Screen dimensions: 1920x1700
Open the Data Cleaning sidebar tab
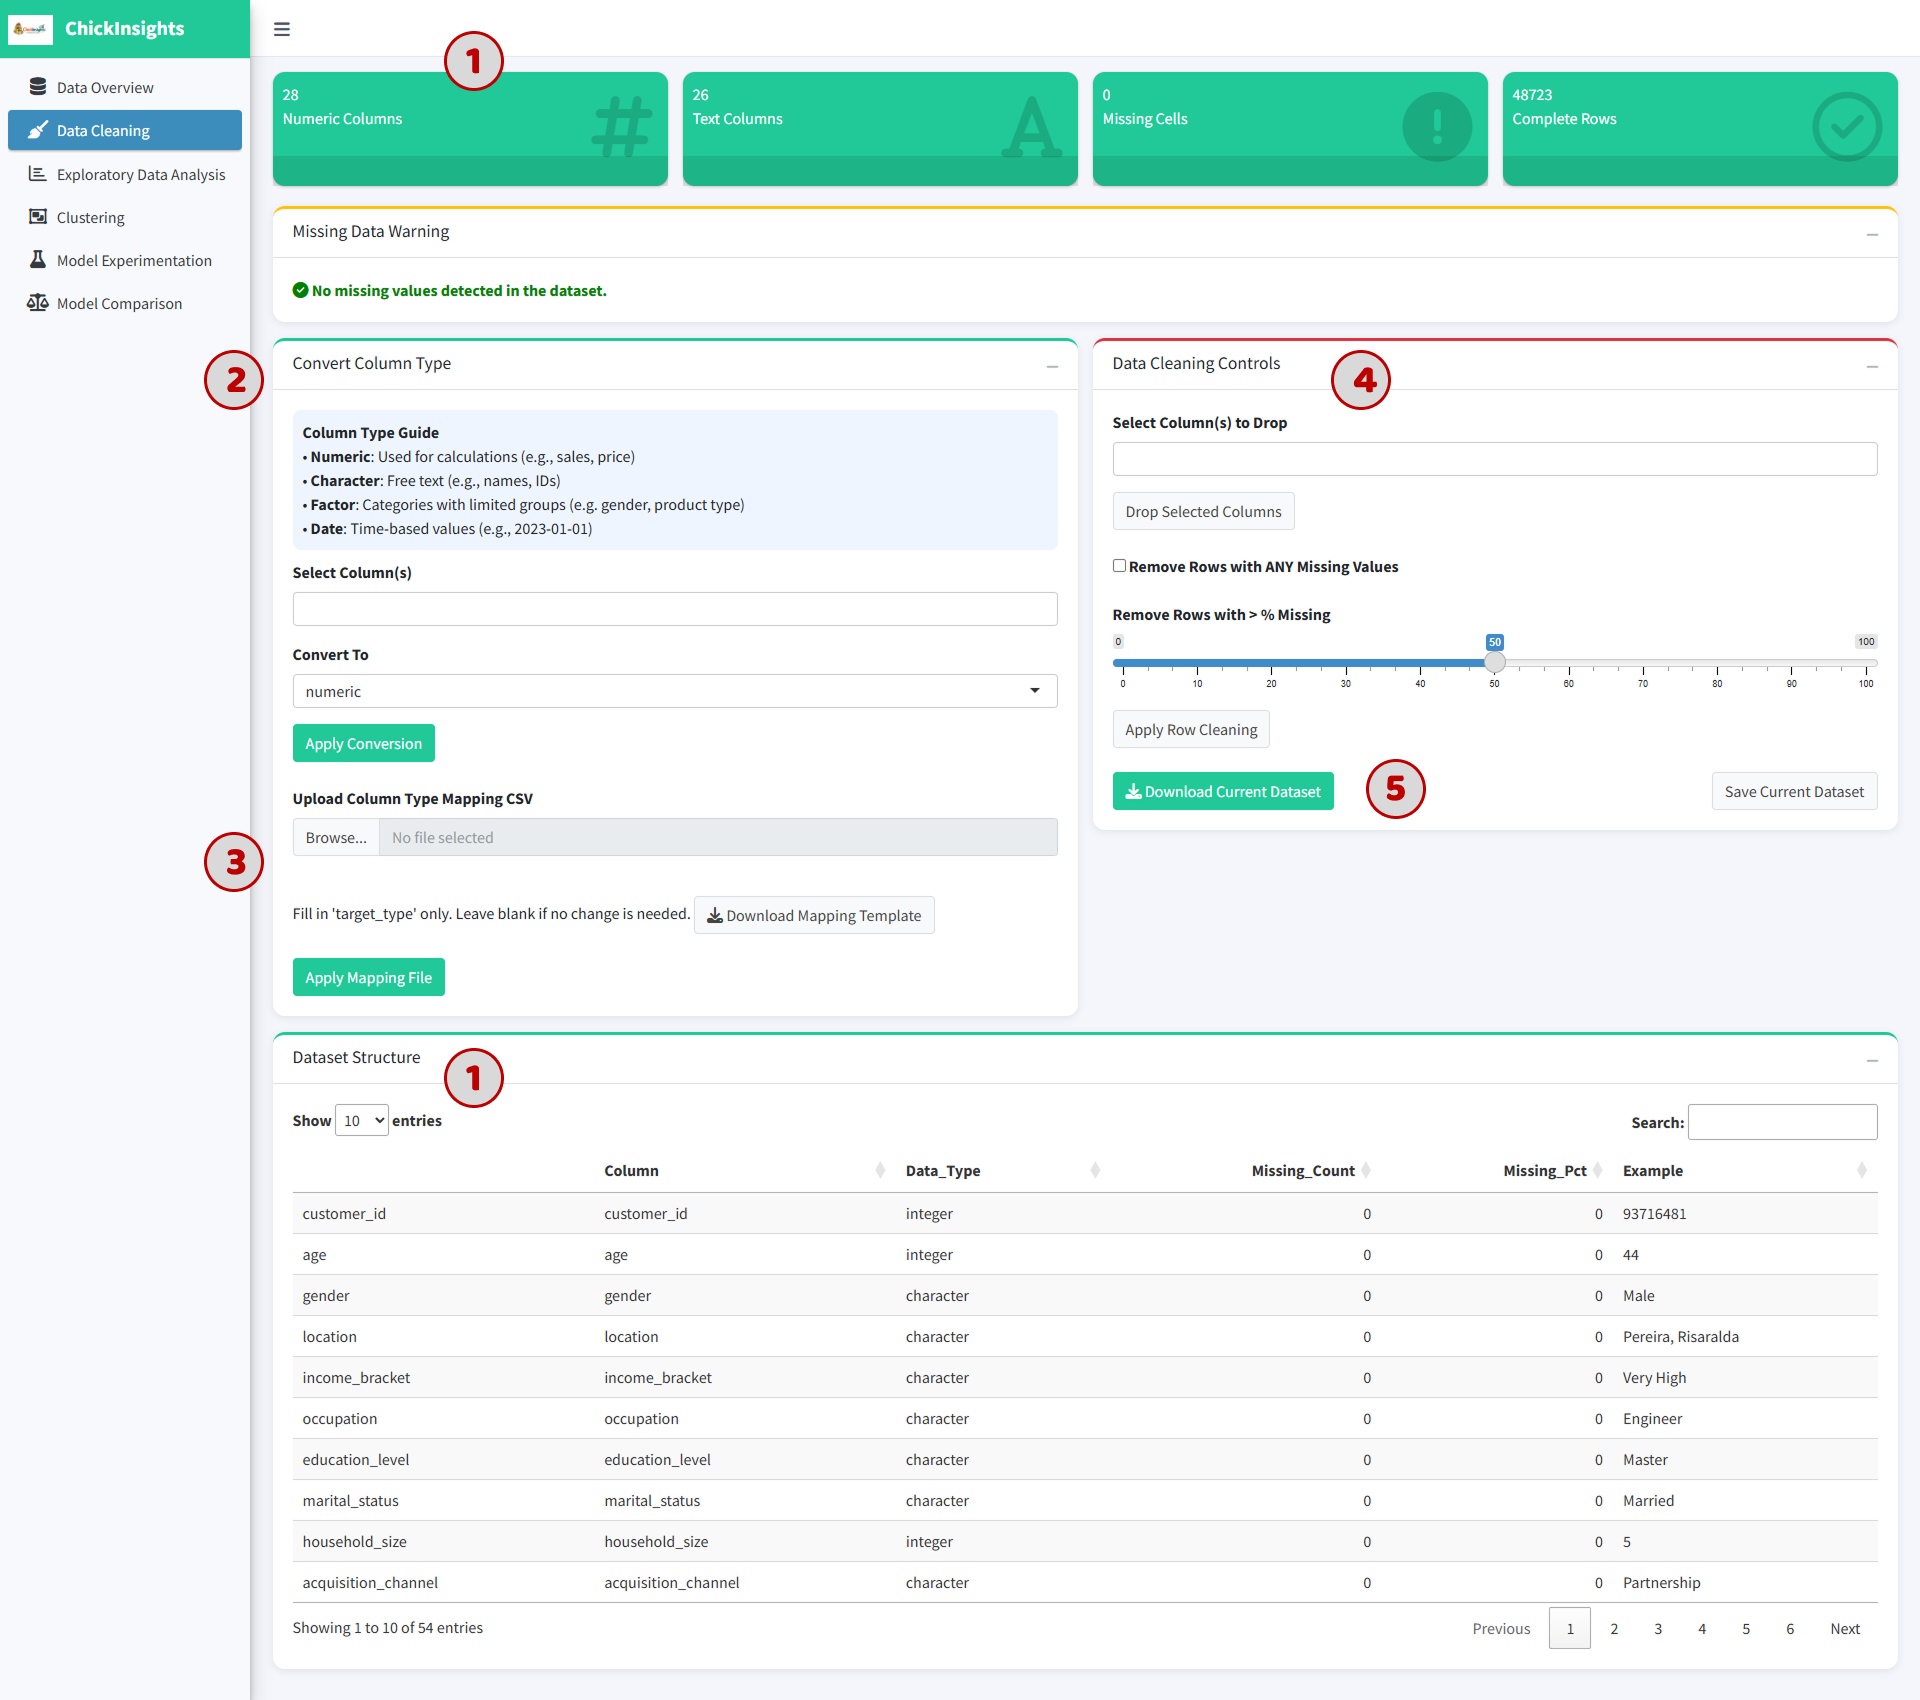125,130
